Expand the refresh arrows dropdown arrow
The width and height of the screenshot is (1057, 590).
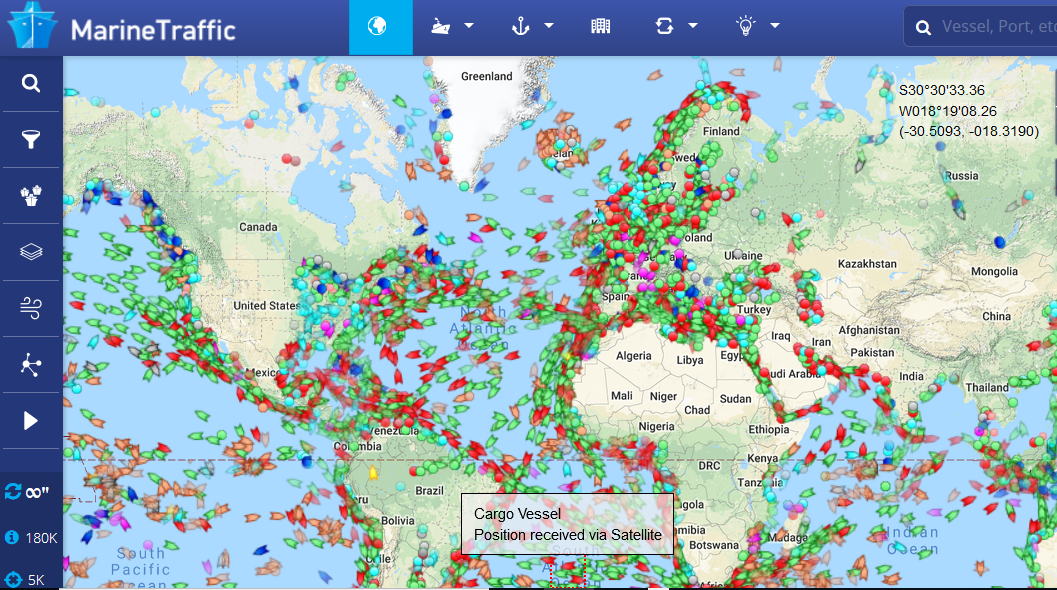pyautogui.click(x=693, y=26)
